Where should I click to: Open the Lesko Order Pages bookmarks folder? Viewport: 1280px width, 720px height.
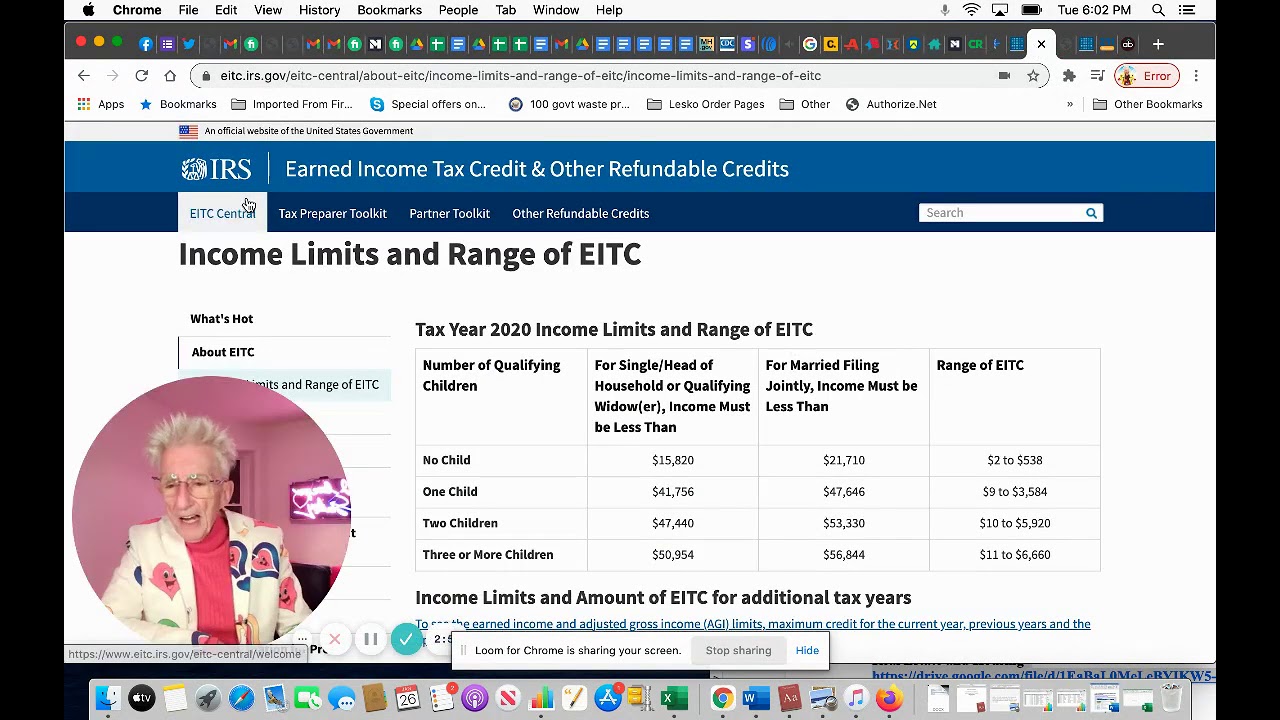tap(705, 104)
